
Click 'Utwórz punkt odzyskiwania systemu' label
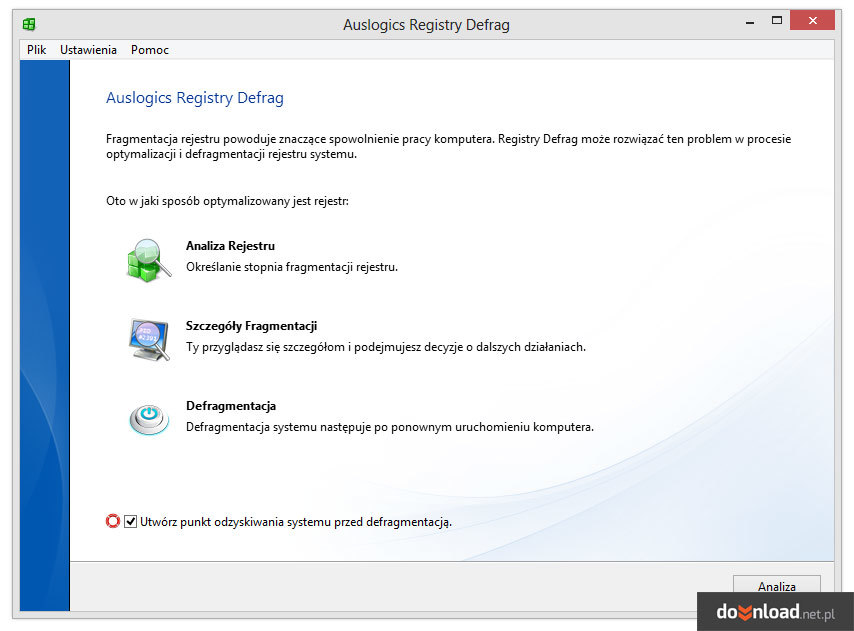click(296, 522)
